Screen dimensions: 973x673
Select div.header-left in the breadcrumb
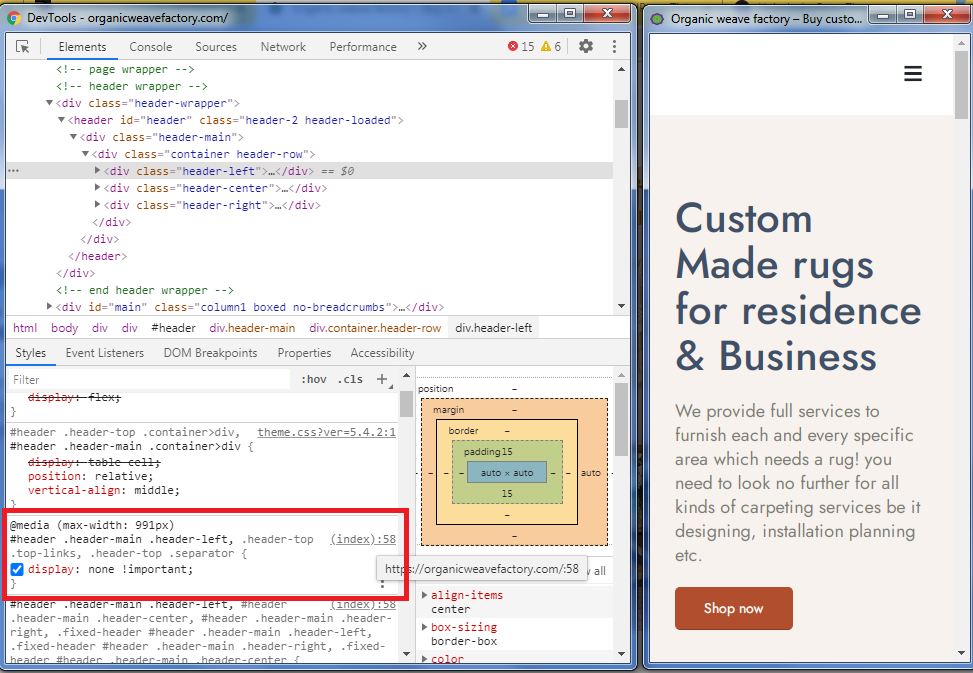[494, 328]
